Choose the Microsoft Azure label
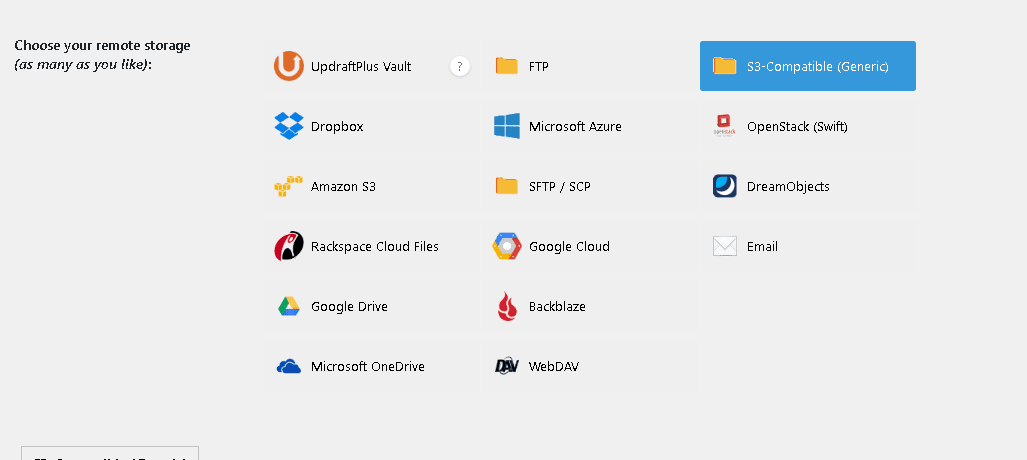The height and width of the screenshot is (460, 1027). pos(575,126)
